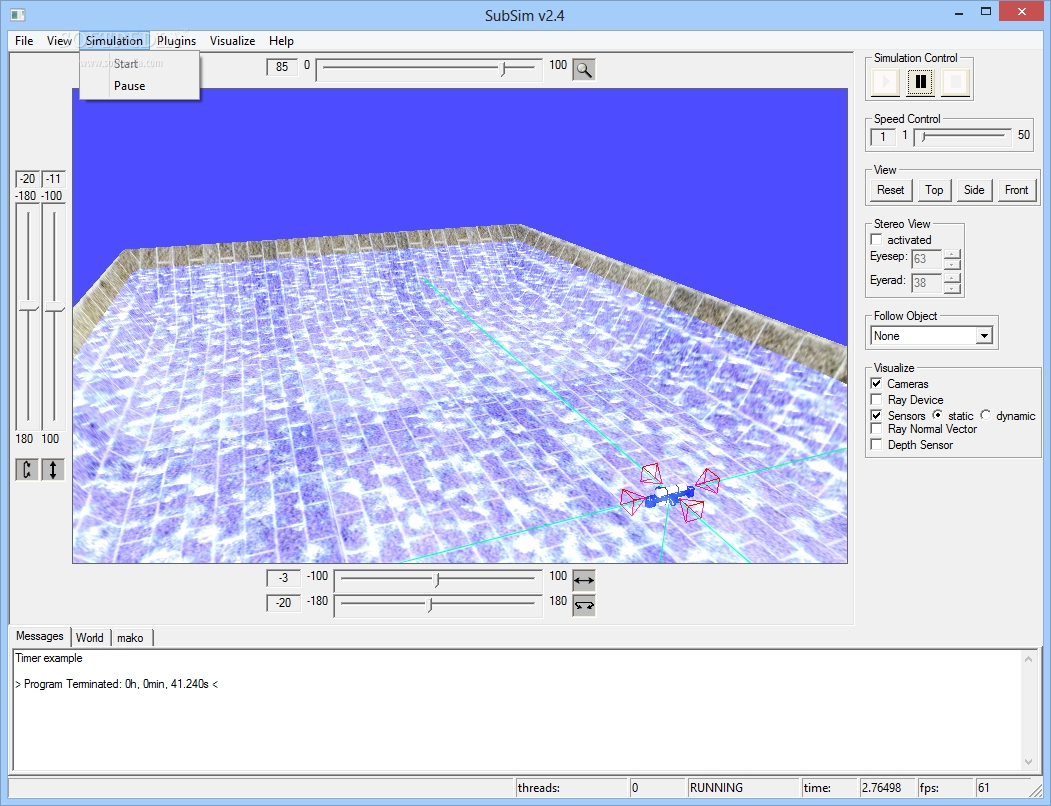
Task: Switch to the World tab
Action: [90, 638]
